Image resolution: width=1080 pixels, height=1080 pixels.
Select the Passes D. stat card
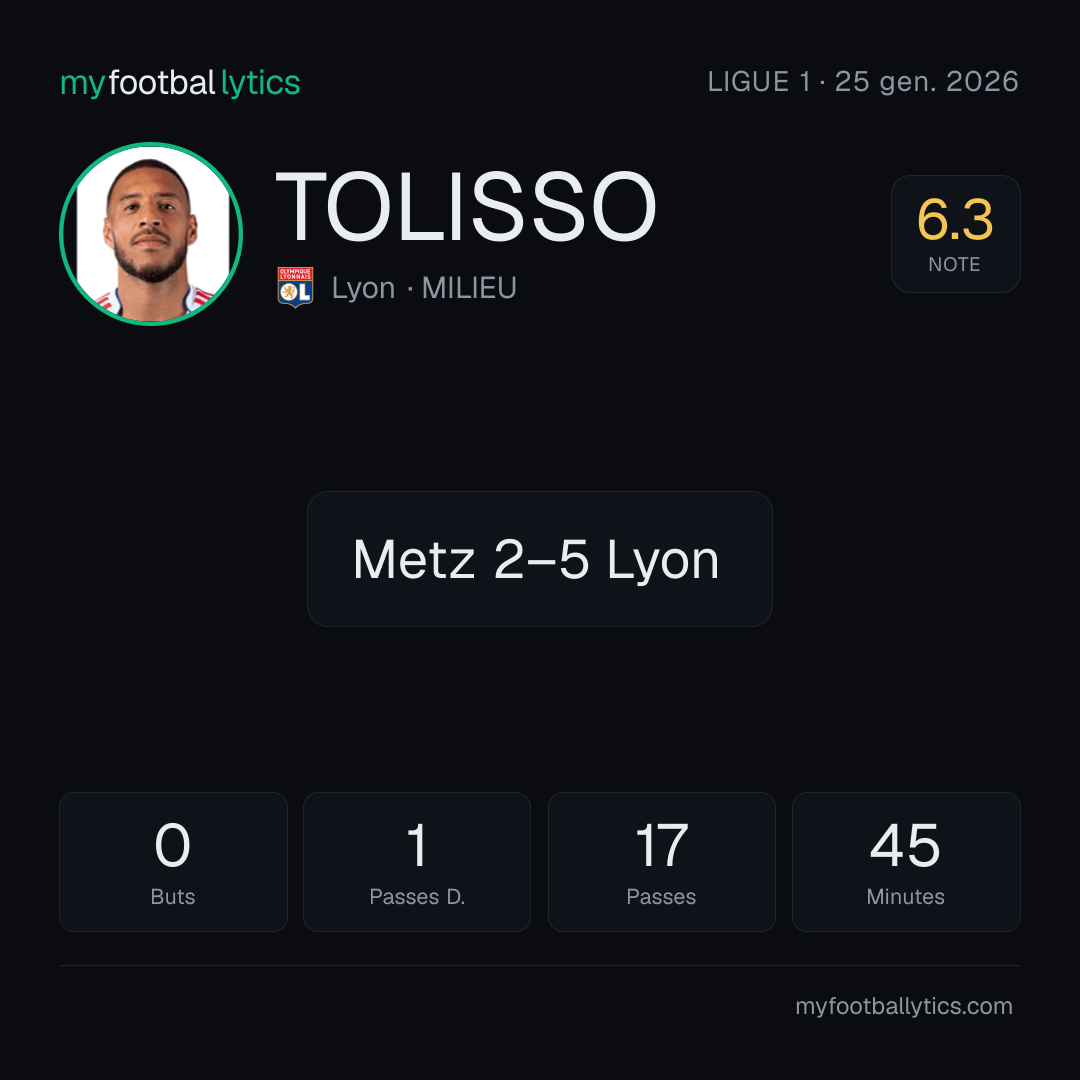(x=417, y=862)
